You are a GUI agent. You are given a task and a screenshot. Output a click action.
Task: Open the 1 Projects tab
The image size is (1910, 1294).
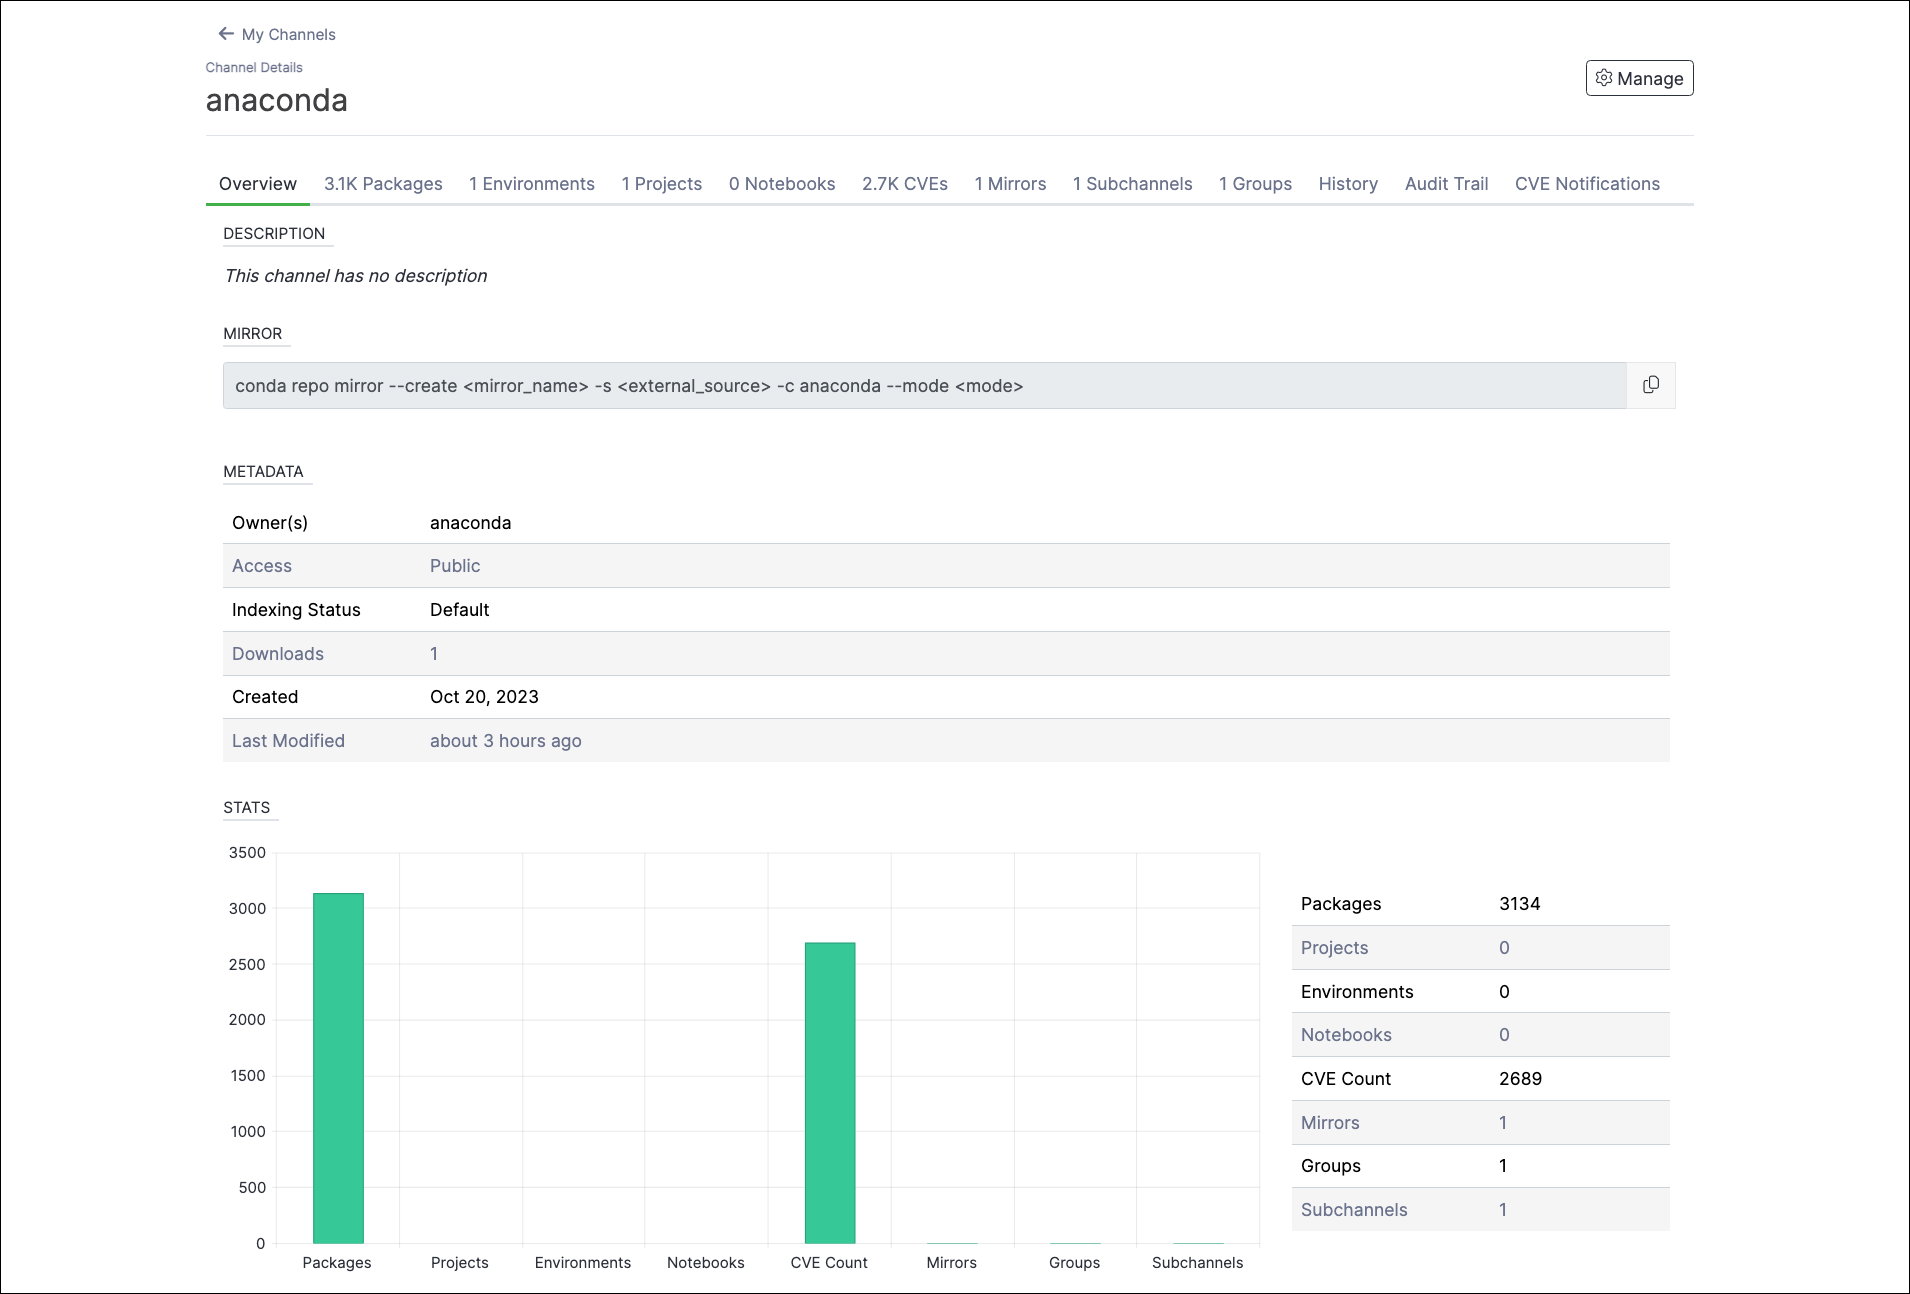tap(662, 184)
